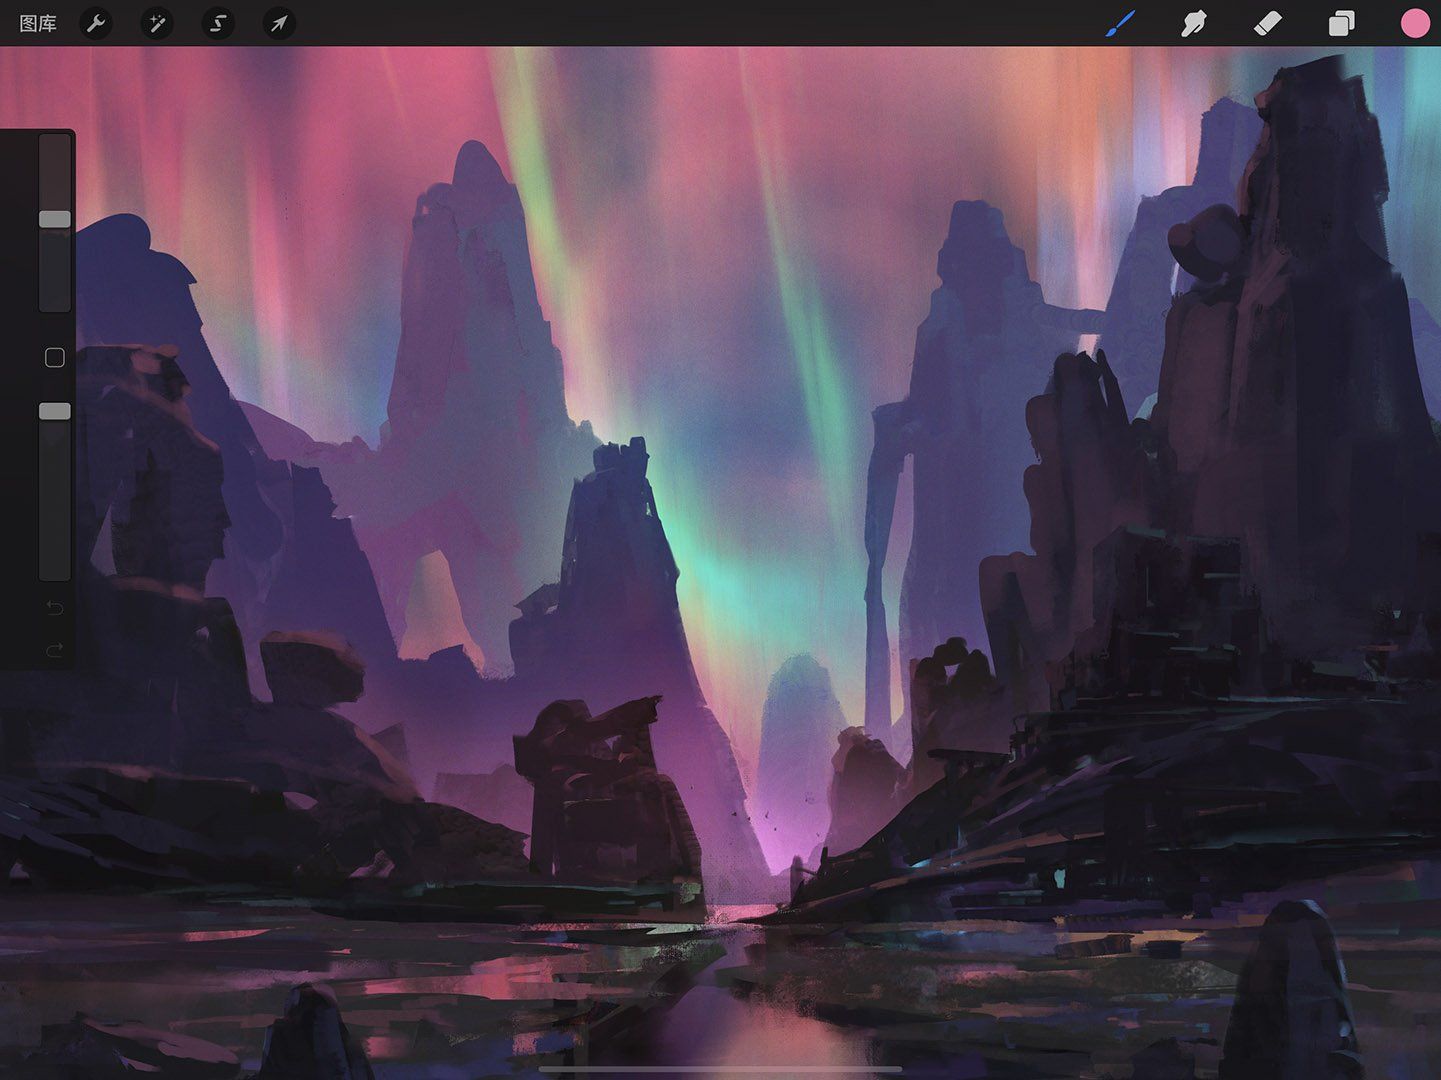Open the Adjustments magic wand menu

coord(156,23)
